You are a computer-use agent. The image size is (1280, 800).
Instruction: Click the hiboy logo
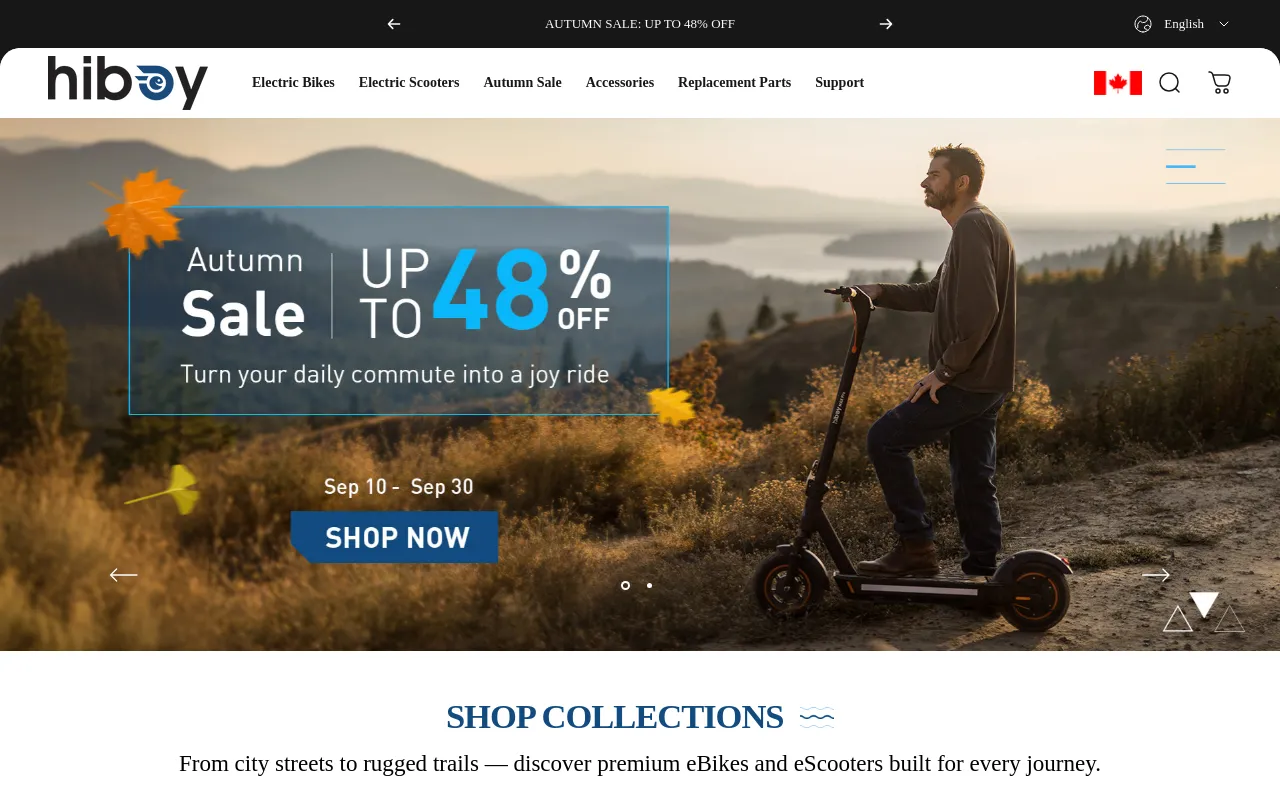[x=128, y=83]
